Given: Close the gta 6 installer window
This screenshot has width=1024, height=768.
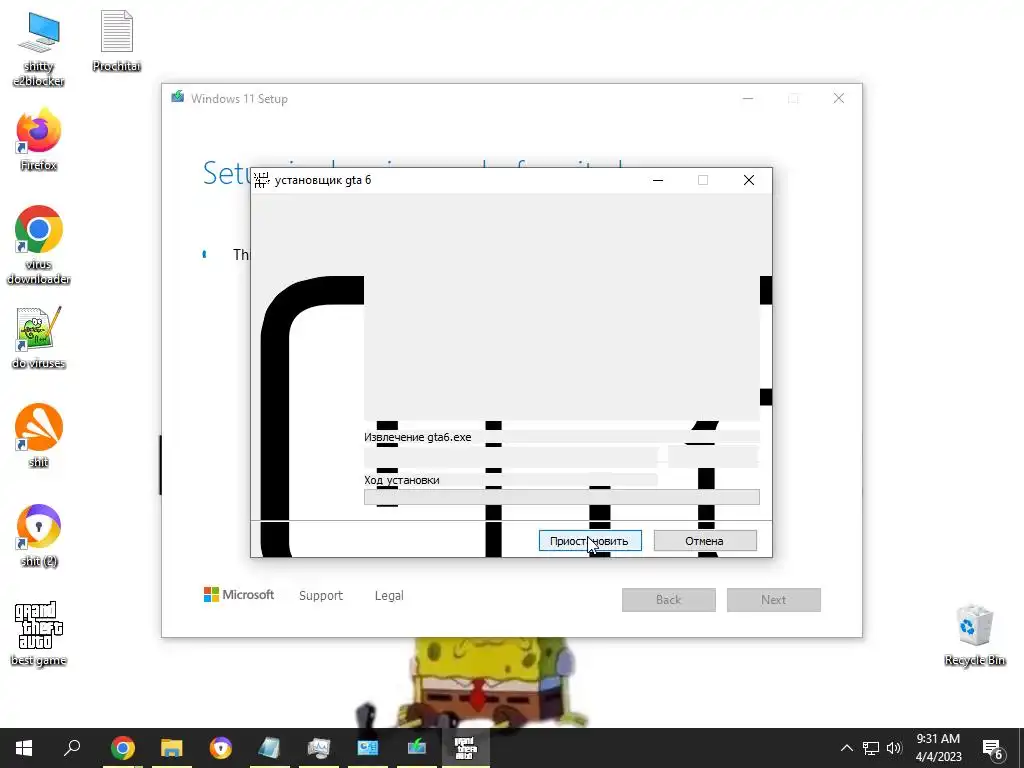Looking at the screenshot, I should (748, 180).
